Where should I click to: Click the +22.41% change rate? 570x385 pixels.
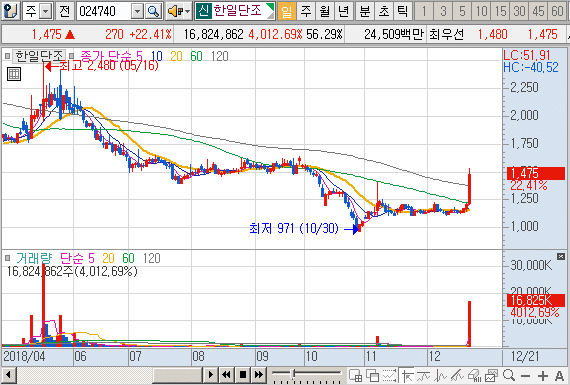[150, 35]
